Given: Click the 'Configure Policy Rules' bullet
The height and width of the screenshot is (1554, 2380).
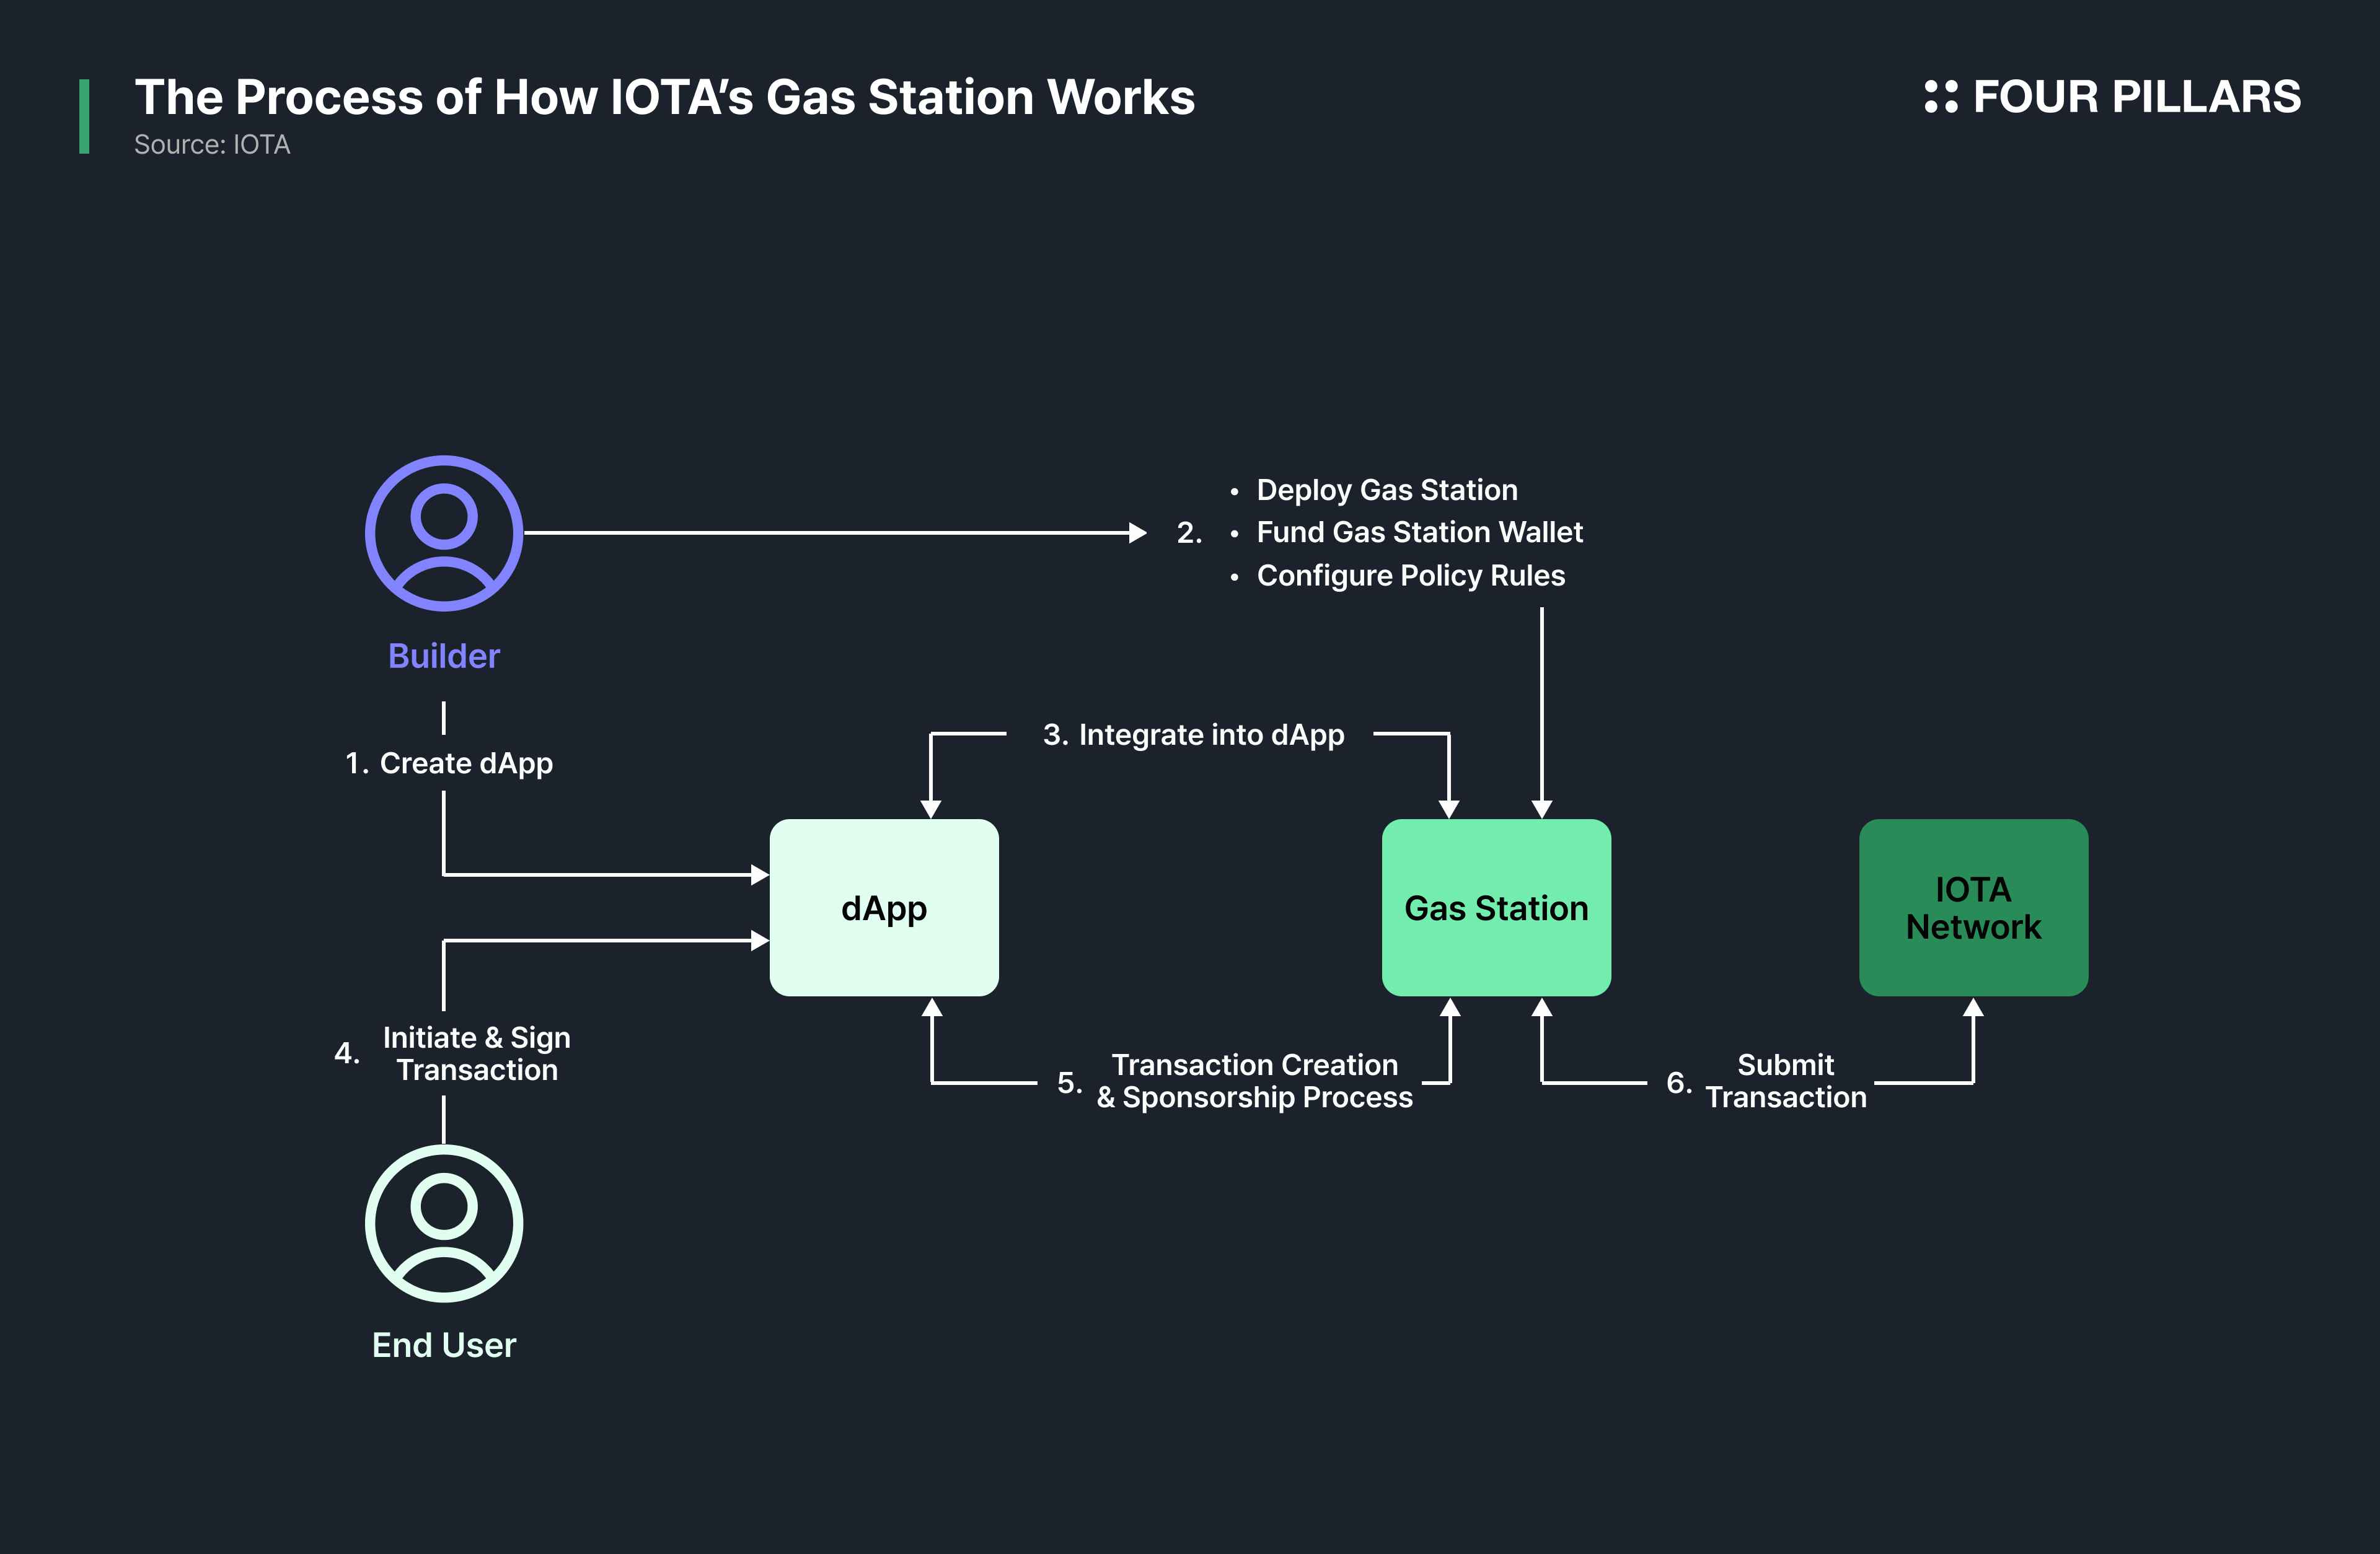Looking at the screenshot, I should (1410, 576).
